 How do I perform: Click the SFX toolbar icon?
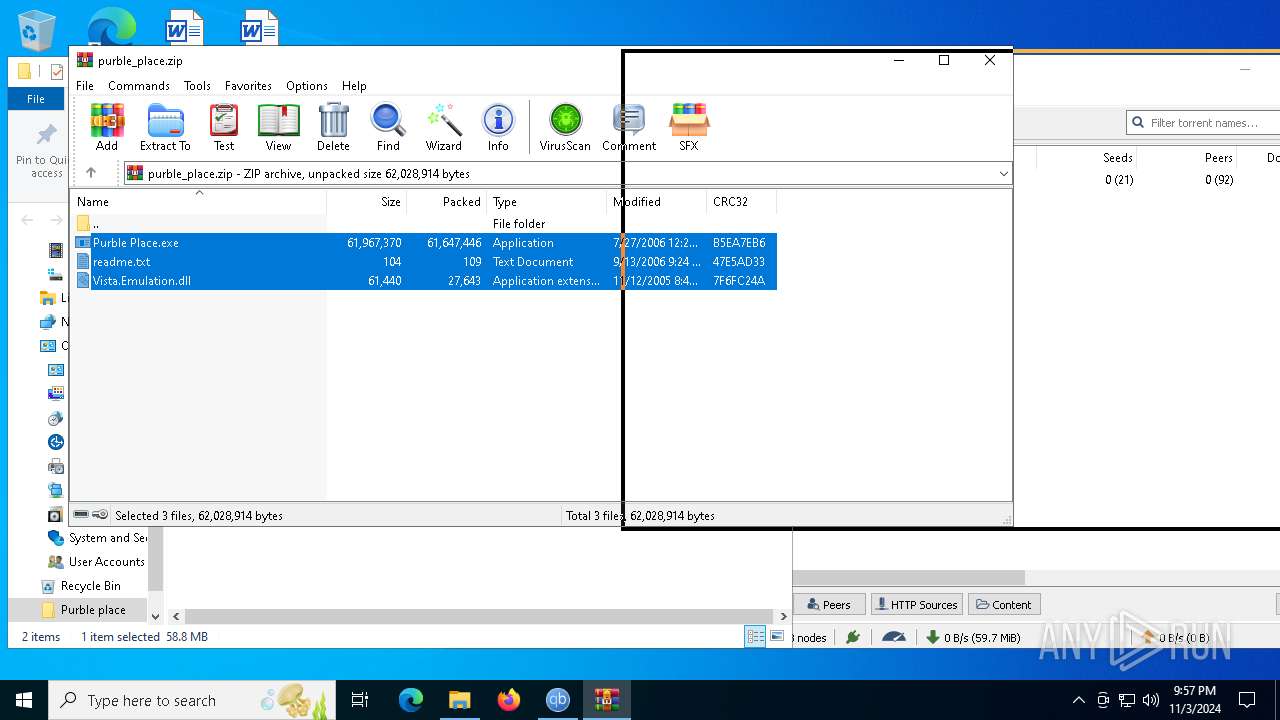pyautogui.click(x=689, y=127)
